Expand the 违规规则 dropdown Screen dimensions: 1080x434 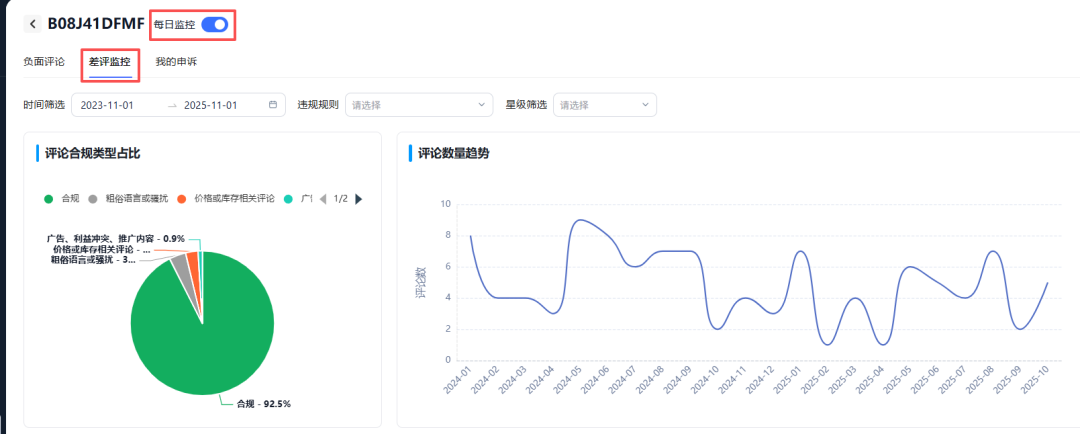pos(419,105)
